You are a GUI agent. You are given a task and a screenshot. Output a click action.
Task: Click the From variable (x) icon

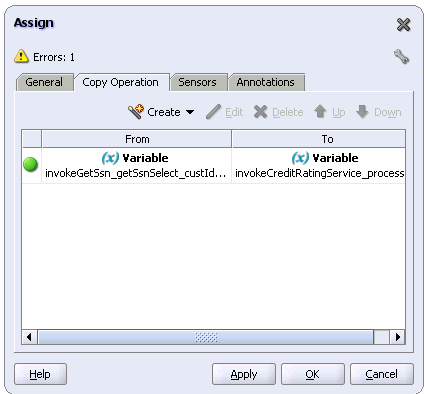tap(110, 158)
